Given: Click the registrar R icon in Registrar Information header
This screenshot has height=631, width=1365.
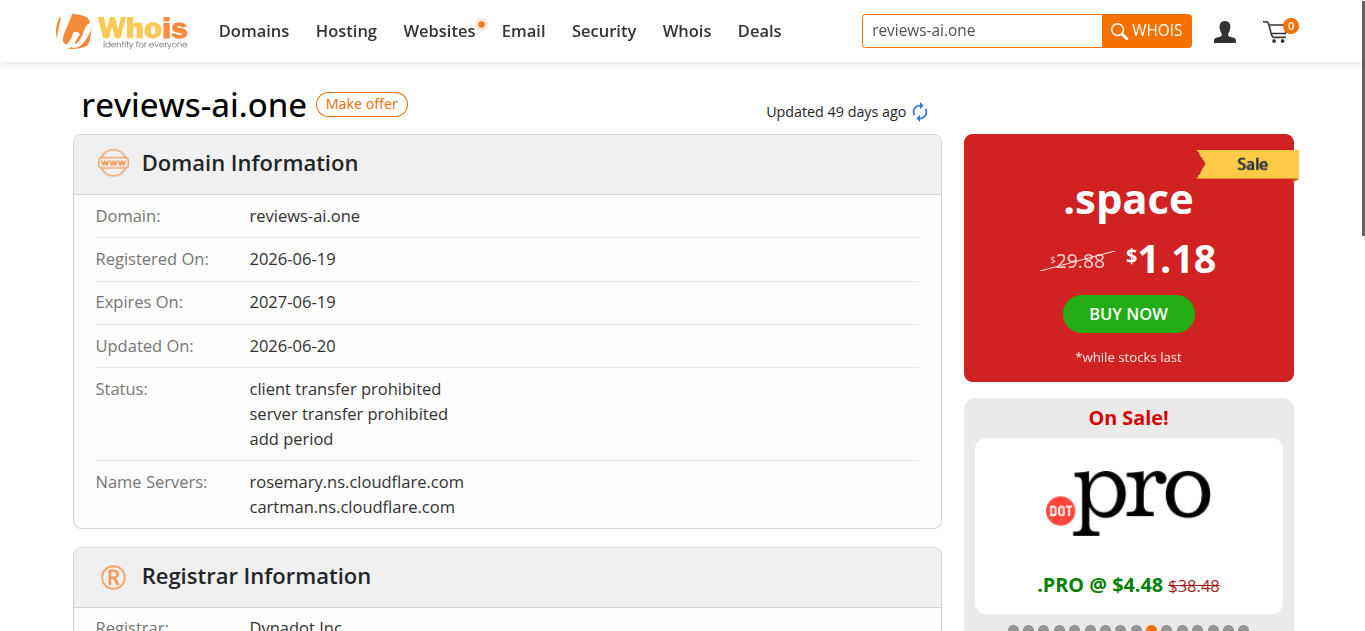Looking at the screenshot, I should [x=113, y=577].
